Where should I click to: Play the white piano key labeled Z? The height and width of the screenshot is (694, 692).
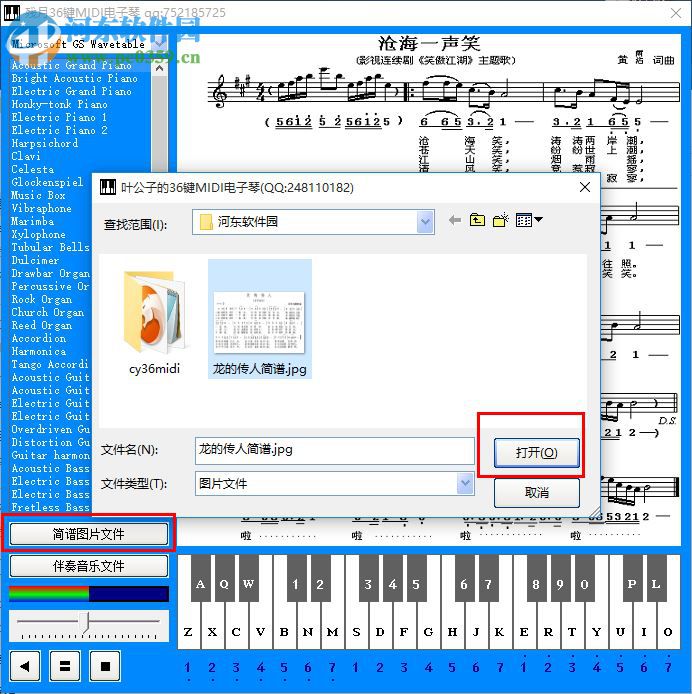point(188,631)
